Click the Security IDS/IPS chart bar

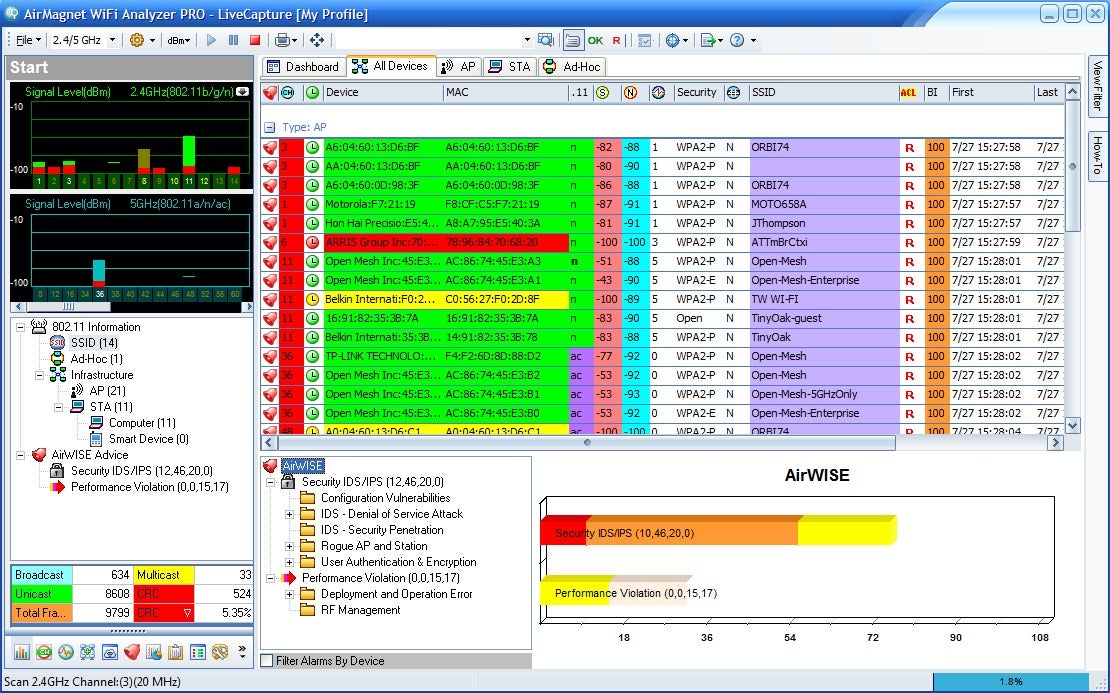pos(718,531)
